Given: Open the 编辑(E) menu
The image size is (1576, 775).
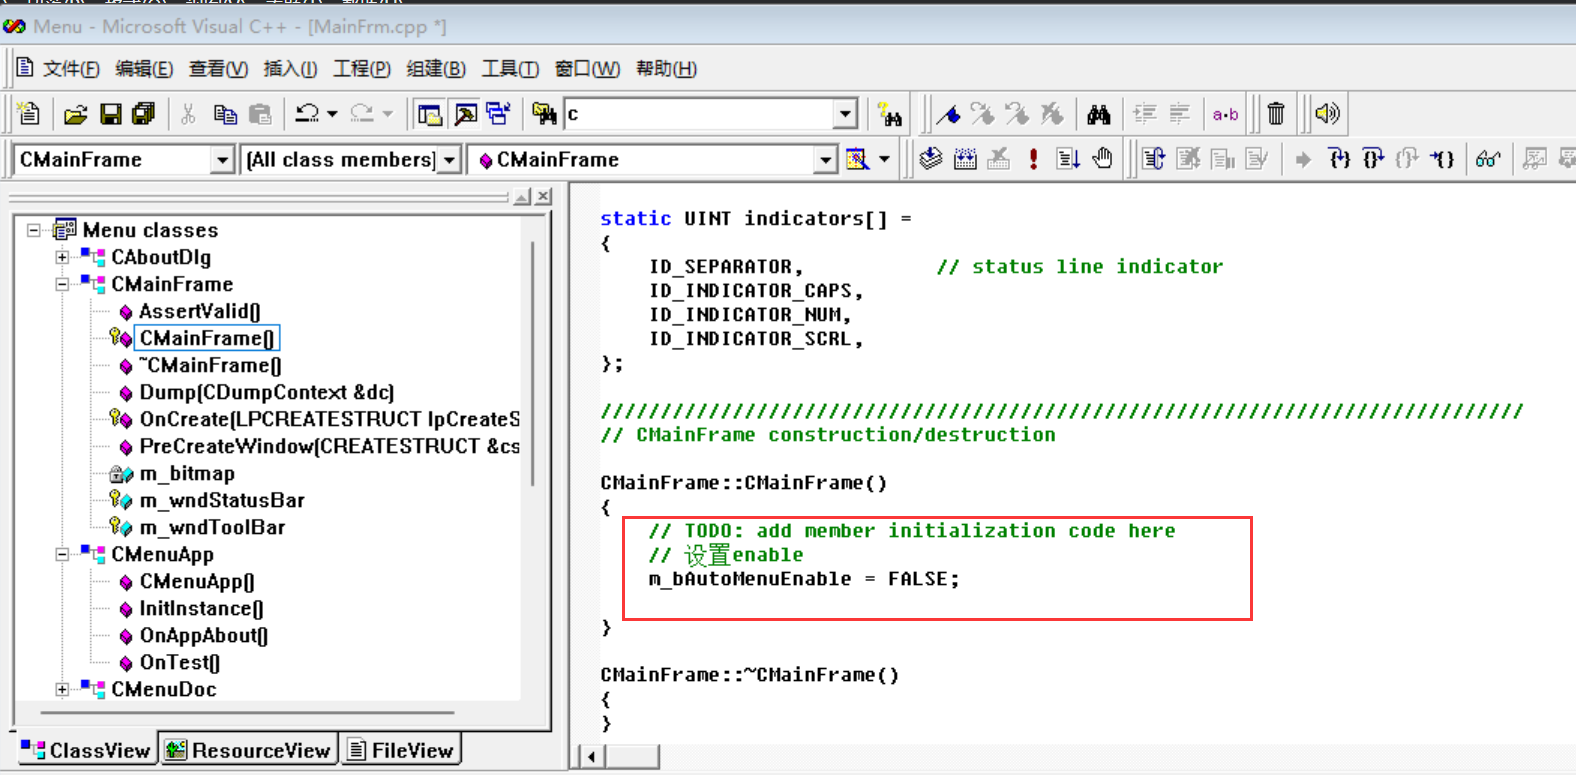Looking at the screenshot, I should (x=144, y=68).
